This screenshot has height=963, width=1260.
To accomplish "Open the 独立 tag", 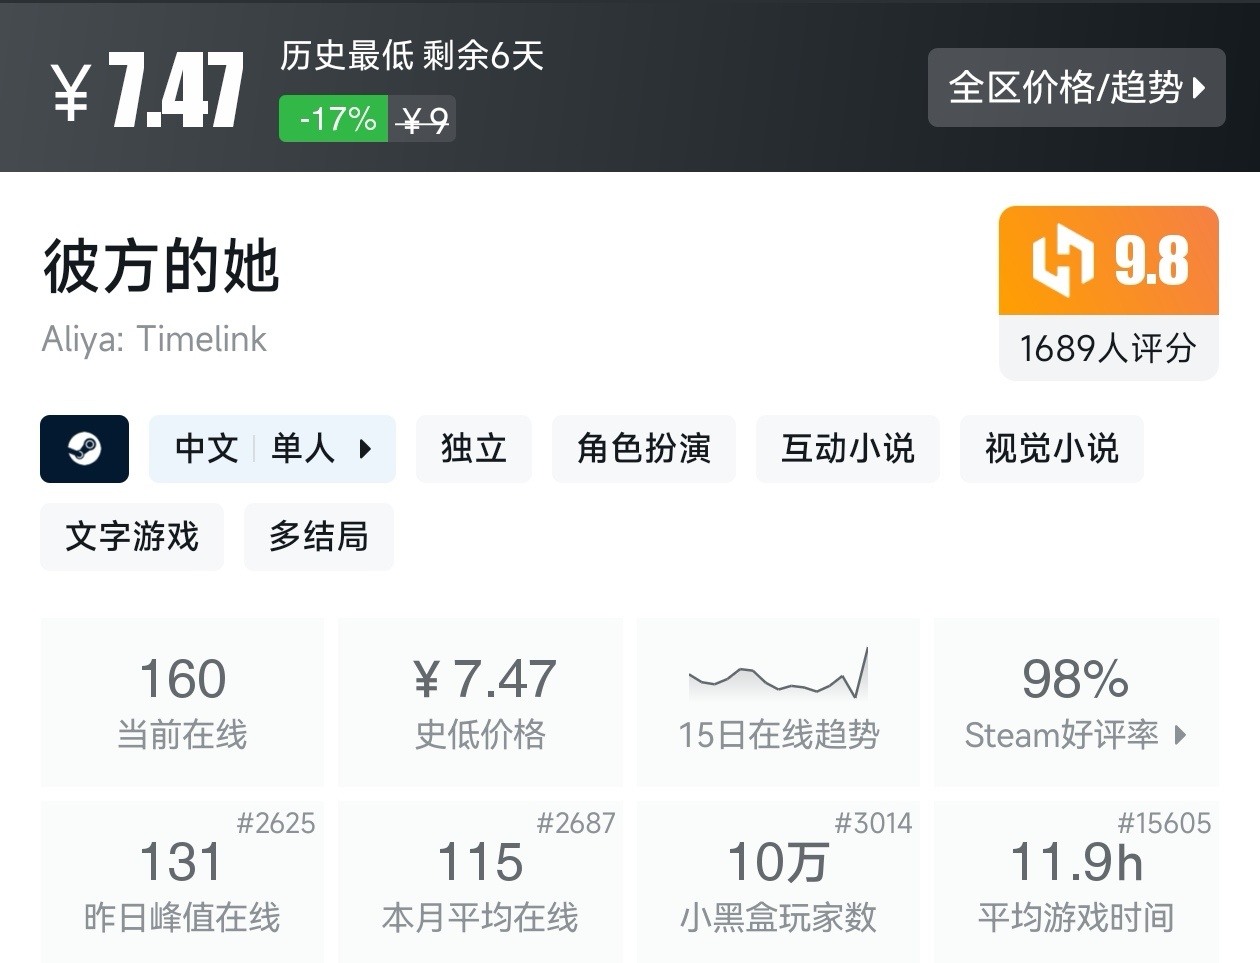I will (x=474, y=449).
